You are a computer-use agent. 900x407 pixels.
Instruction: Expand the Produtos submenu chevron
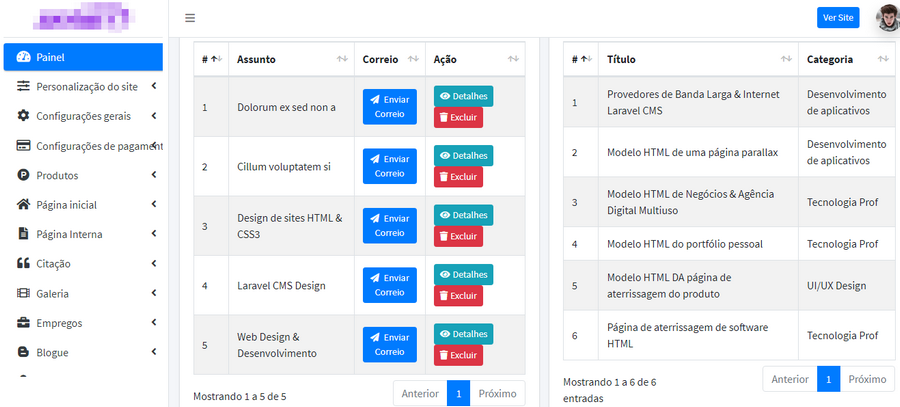(x=154, y=175)
